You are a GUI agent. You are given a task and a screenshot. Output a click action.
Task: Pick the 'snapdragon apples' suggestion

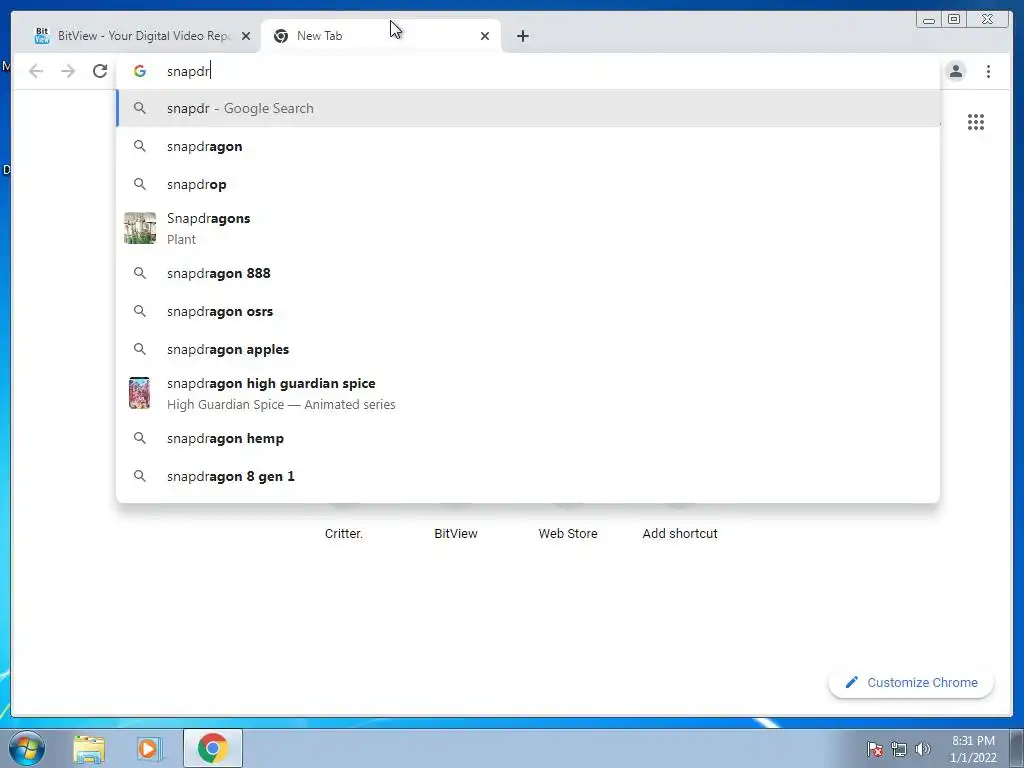(528, 349)
